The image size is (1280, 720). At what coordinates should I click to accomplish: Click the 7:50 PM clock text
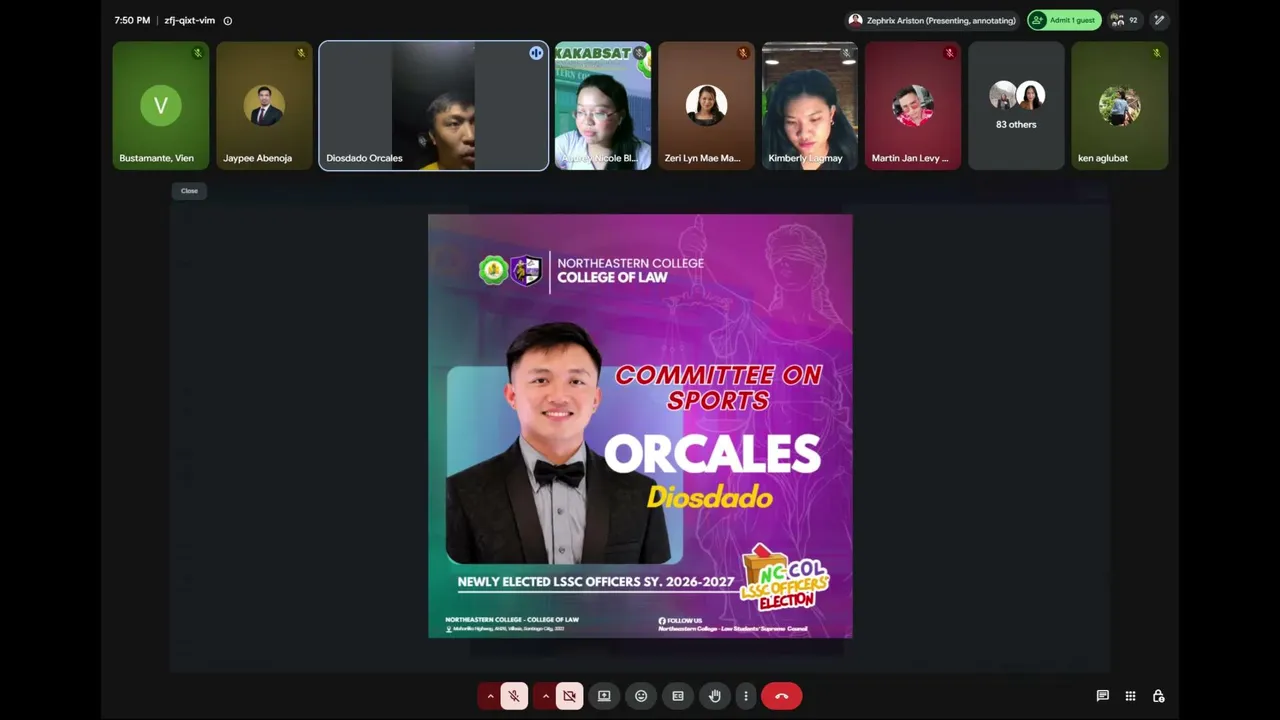coord(132,21)
